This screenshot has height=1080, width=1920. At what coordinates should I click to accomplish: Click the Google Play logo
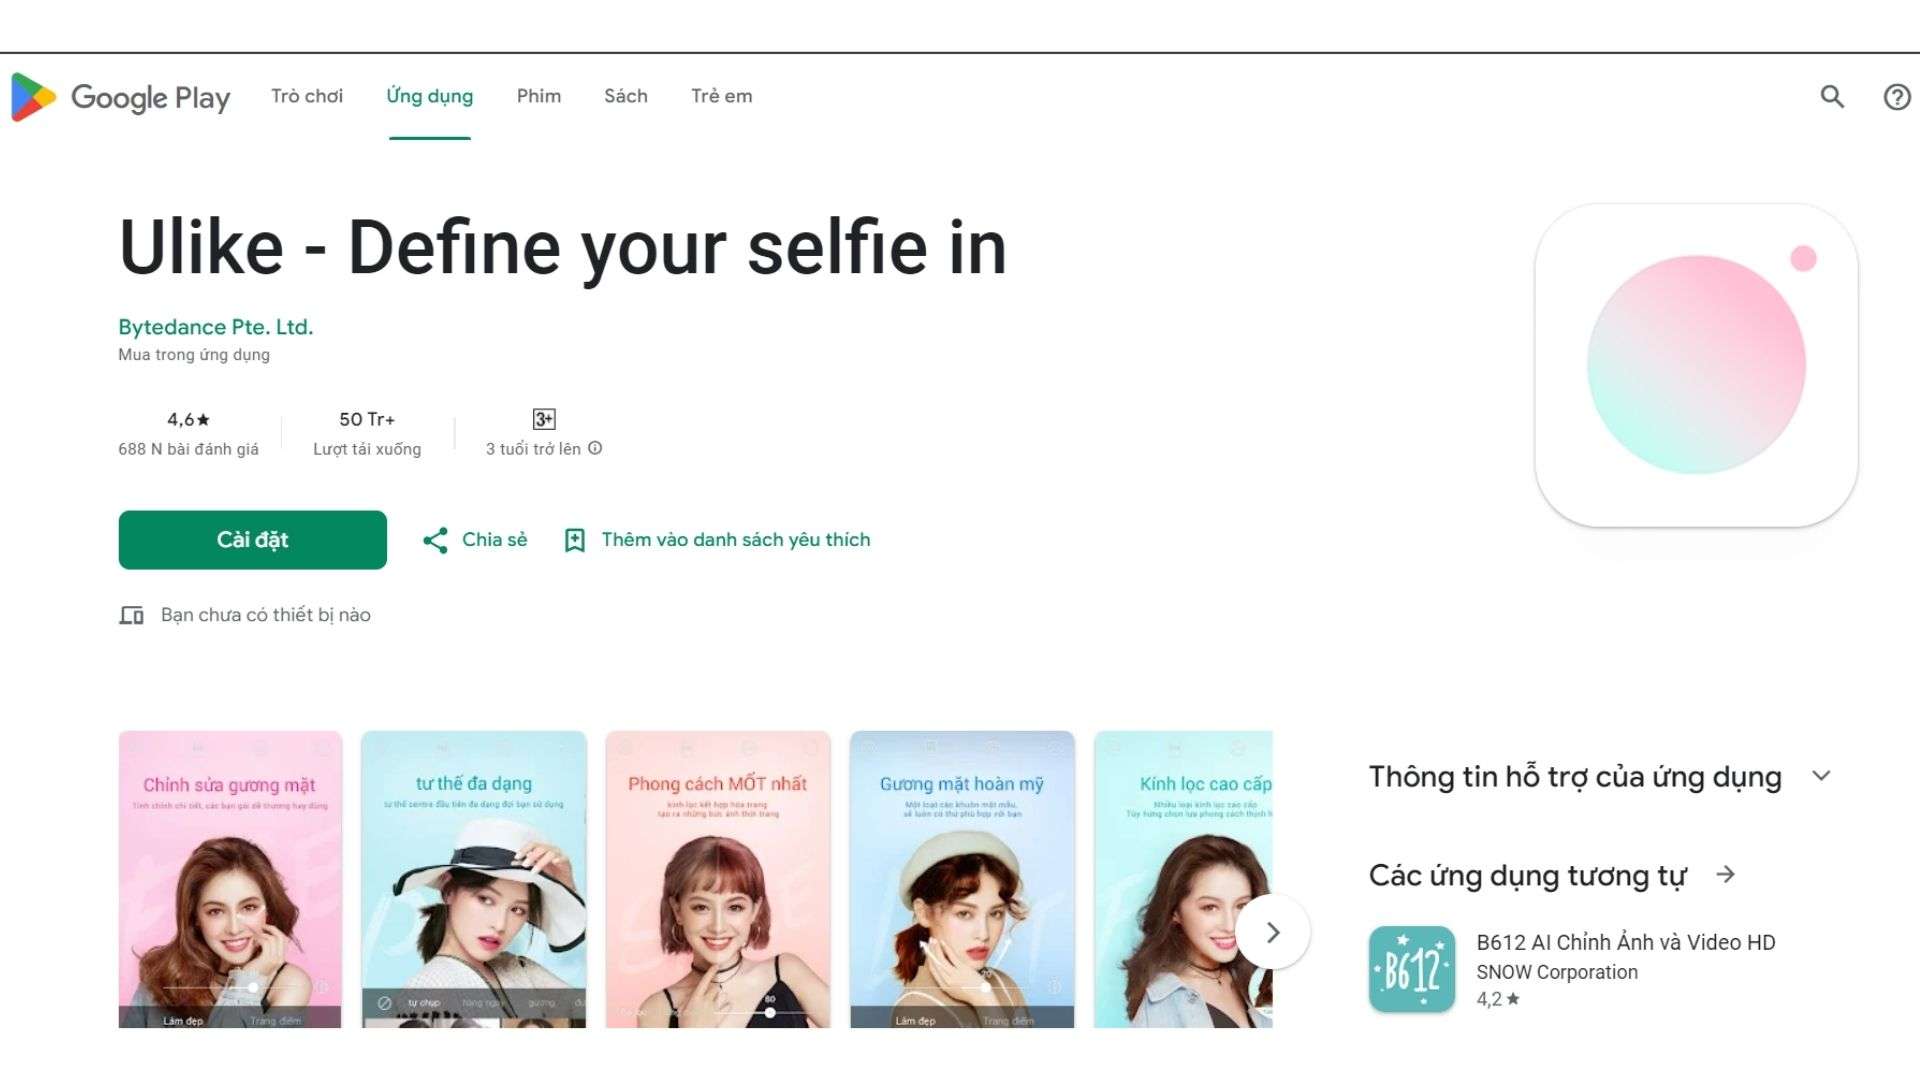[x=120, y=97]
